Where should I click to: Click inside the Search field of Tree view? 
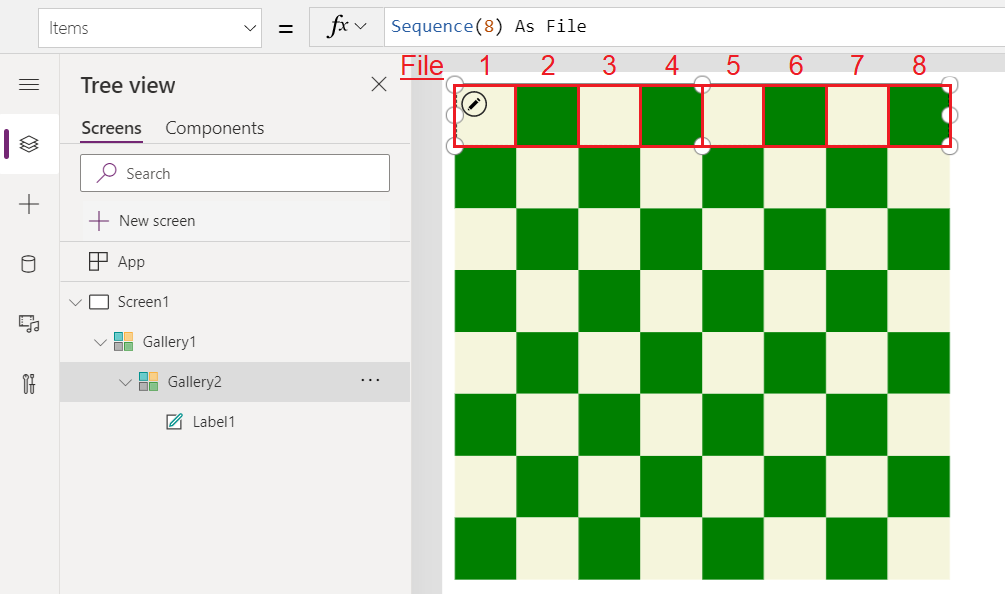(235, 173)
